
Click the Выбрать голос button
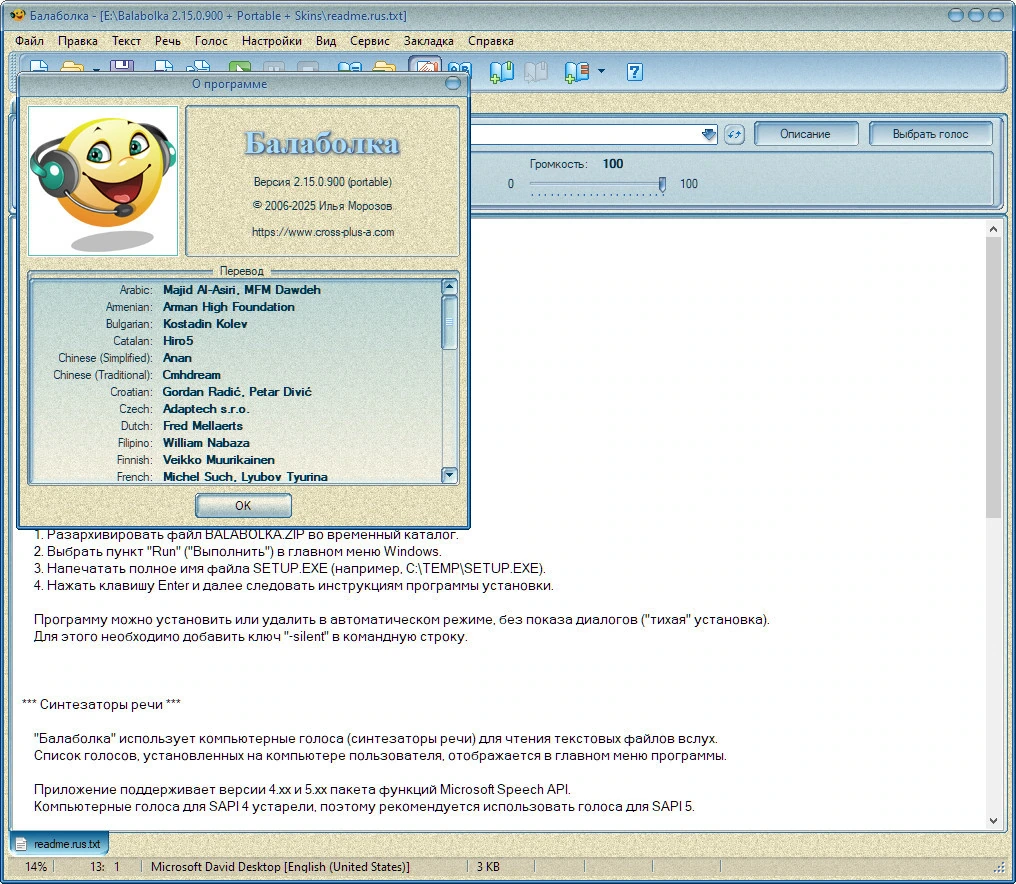(930, 134)
